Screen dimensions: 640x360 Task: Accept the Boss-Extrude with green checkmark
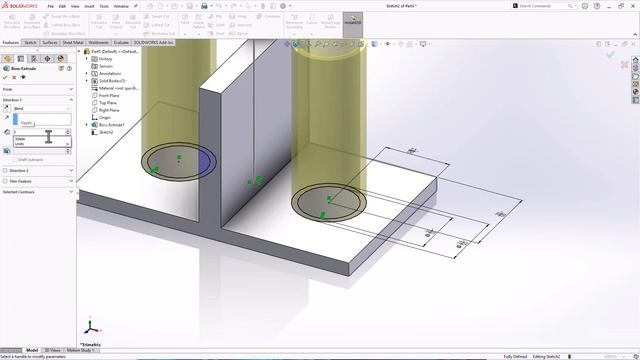5,77
